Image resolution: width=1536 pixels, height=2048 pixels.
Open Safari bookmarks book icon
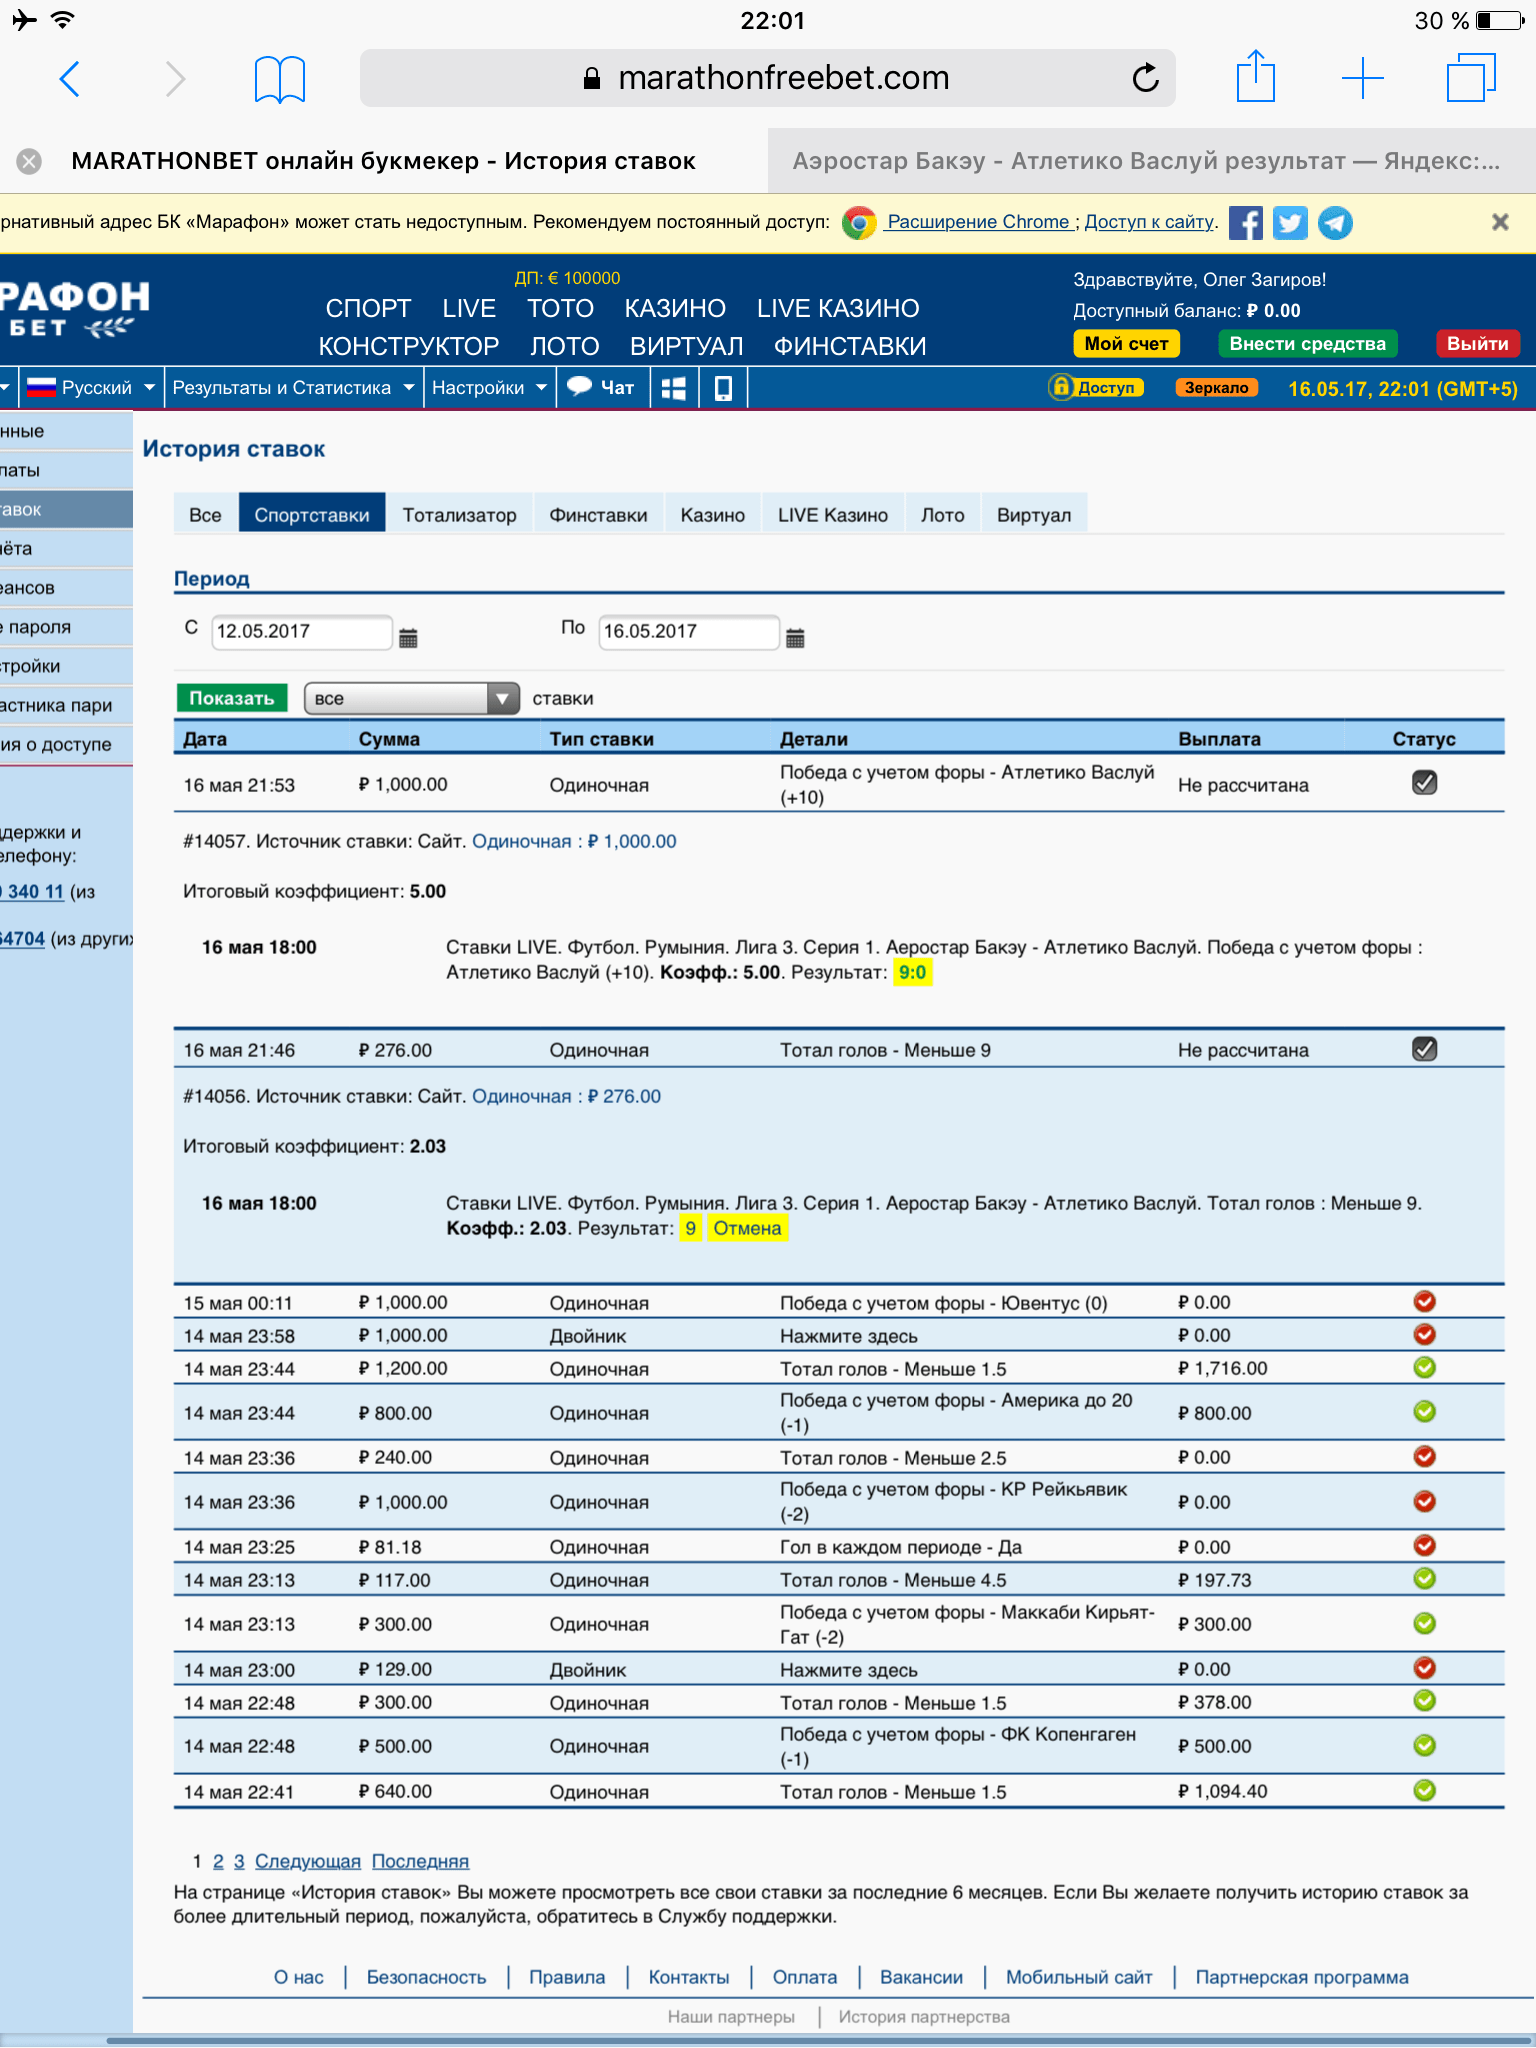[x=279, y=79]
